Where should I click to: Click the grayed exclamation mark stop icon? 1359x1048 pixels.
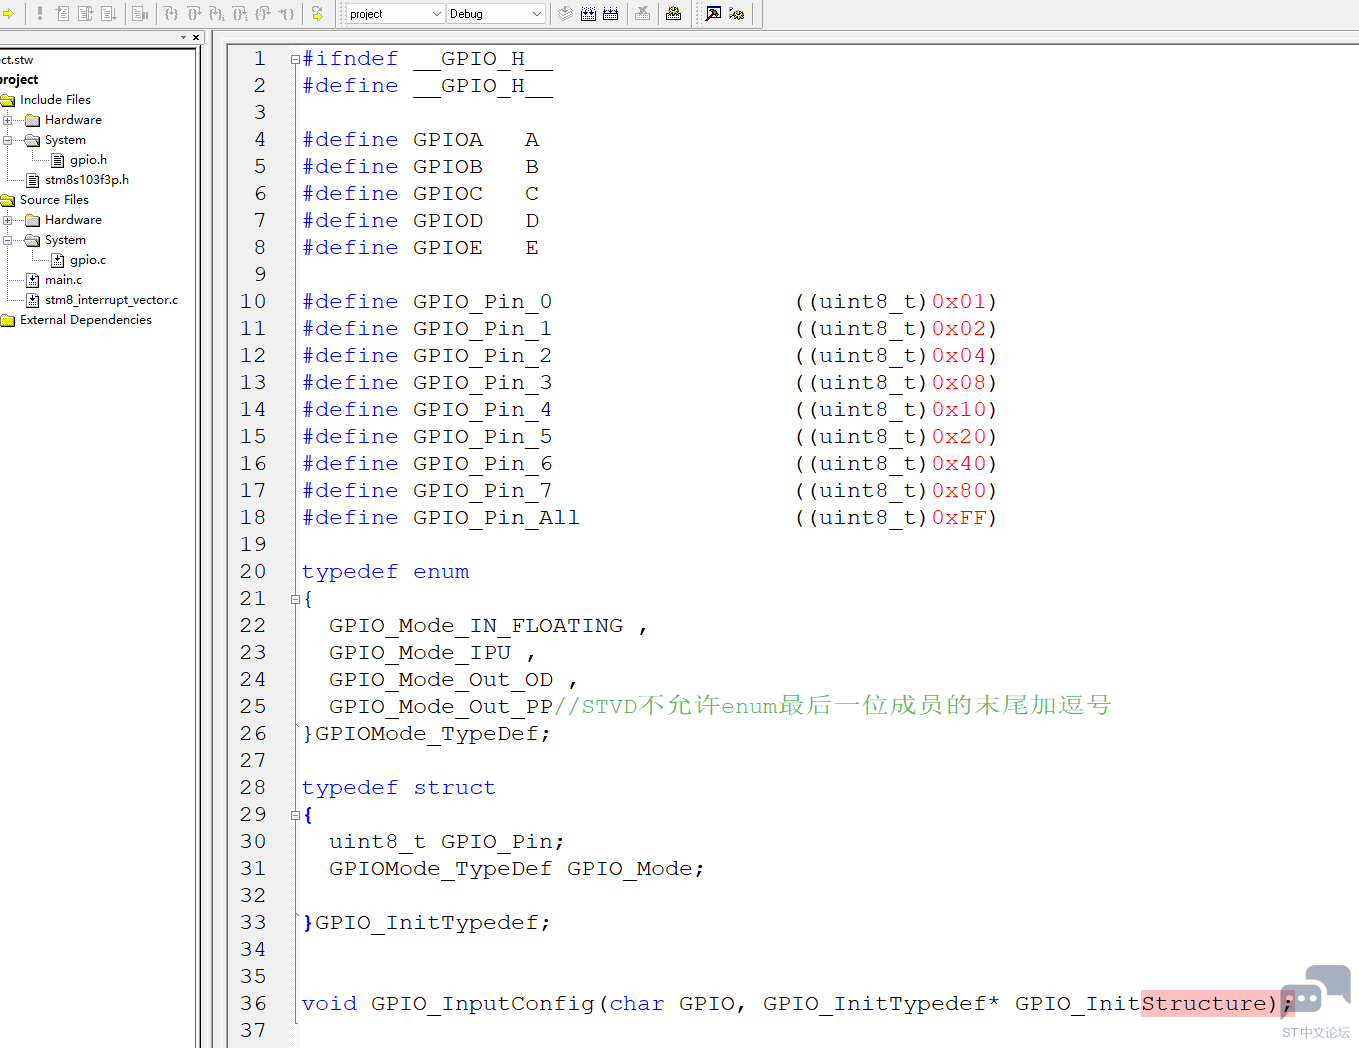[x=40, y=14]
